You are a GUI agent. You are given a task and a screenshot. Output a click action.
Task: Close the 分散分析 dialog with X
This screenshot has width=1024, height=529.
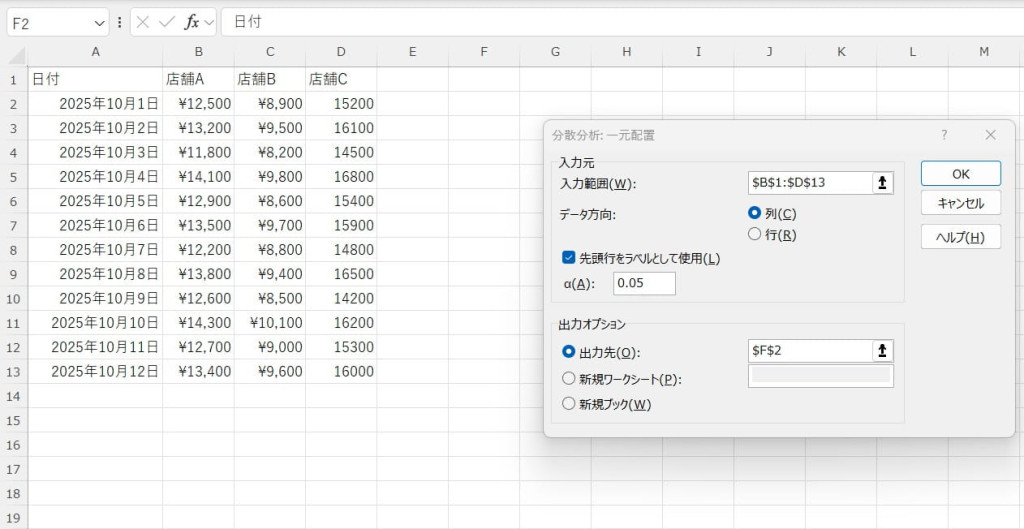[990, 135]
